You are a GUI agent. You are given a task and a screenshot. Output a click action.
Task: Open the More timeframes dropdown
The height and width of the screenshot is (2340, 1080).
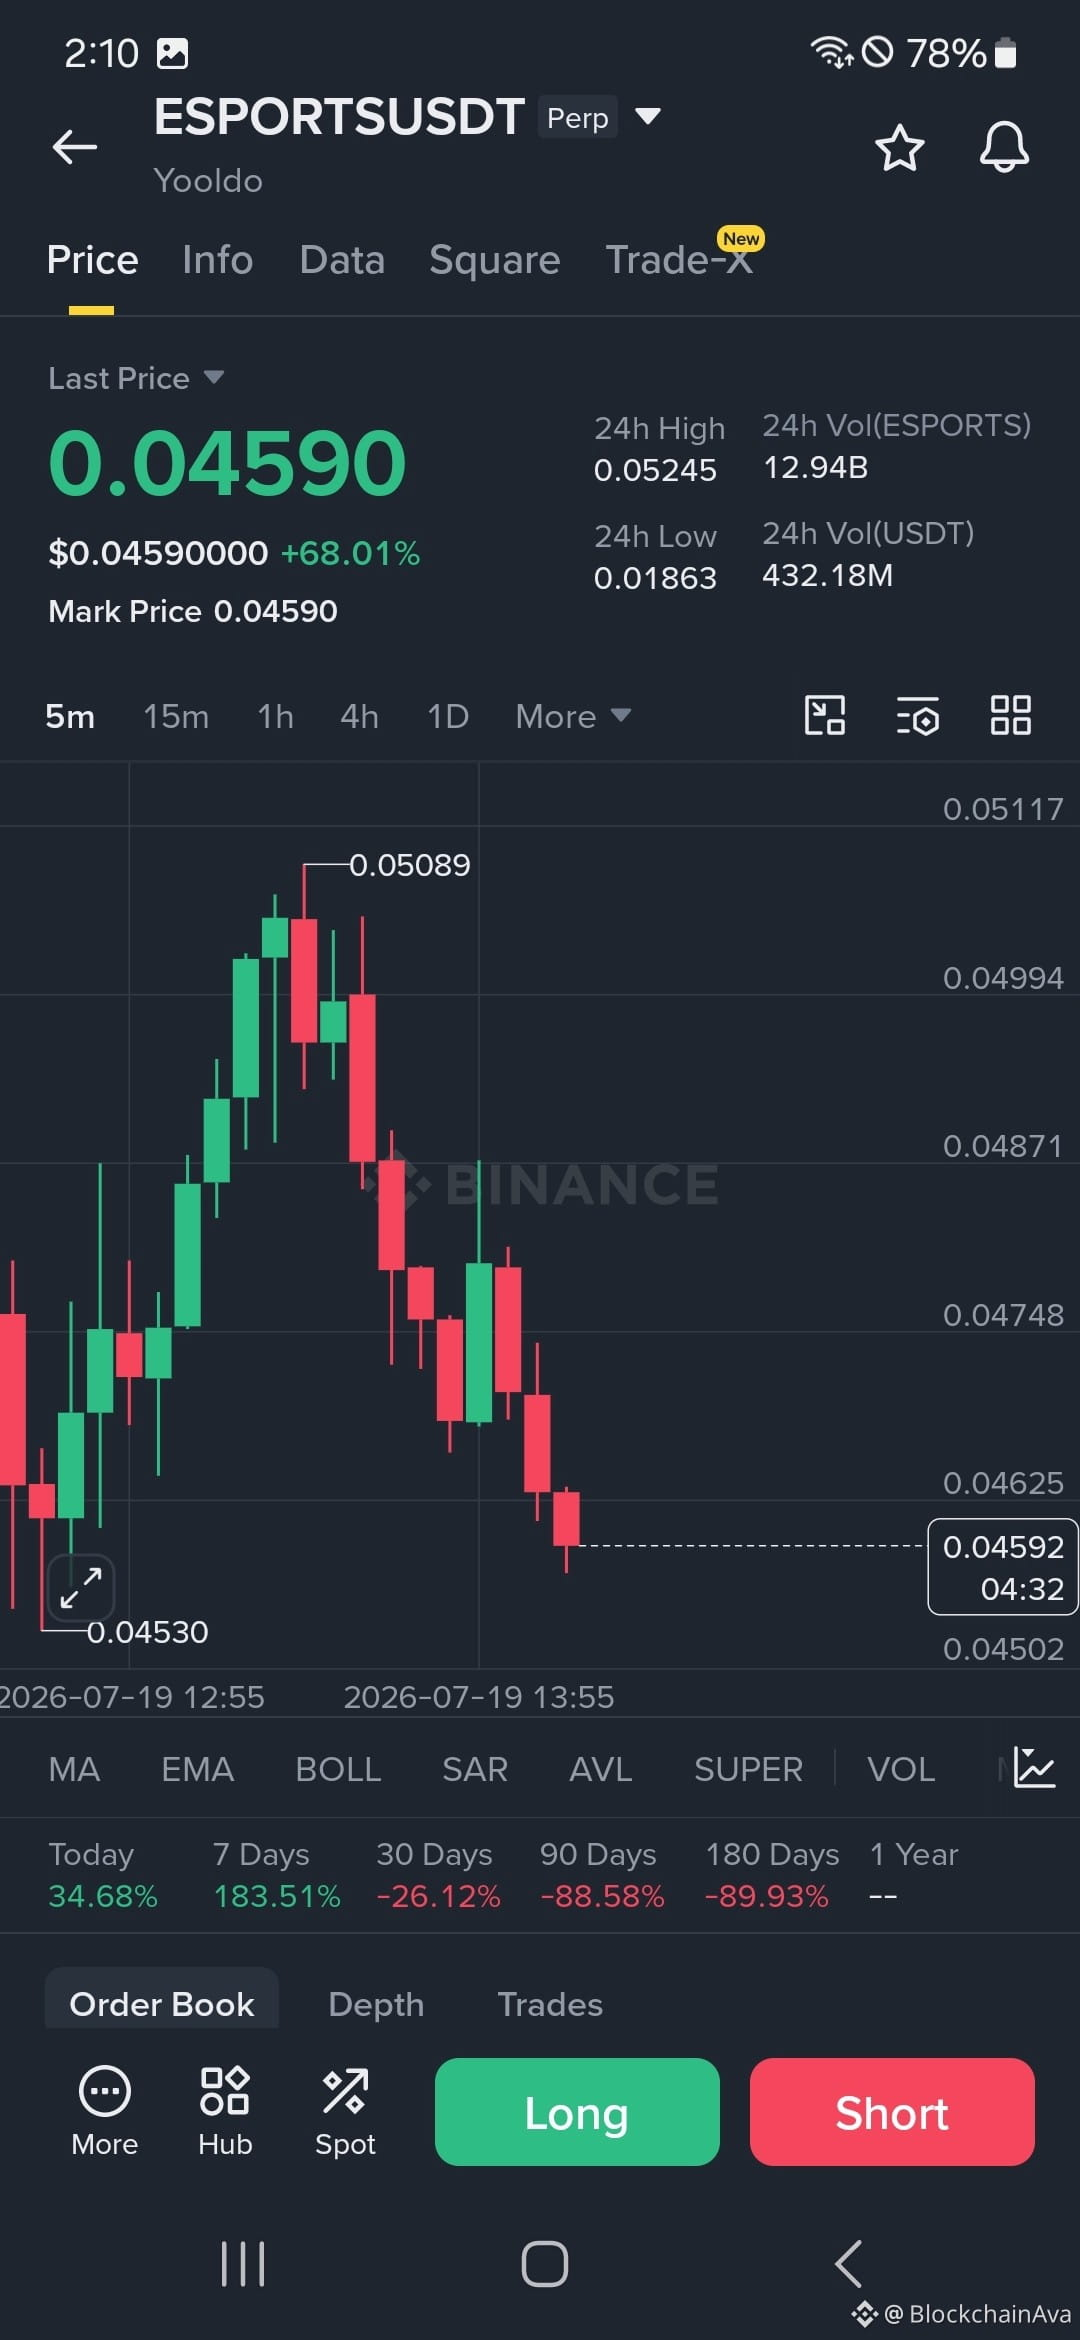pyautogui.click(x=573, y=716)
